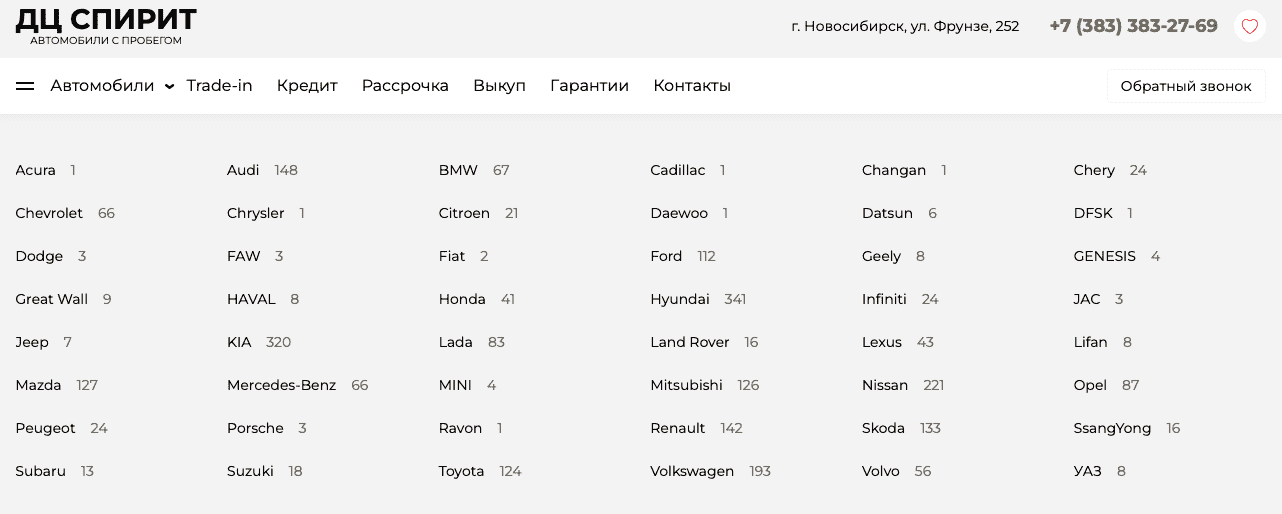Open the Trade-in menu item
1282x514 pixels.
pos(219,86)
